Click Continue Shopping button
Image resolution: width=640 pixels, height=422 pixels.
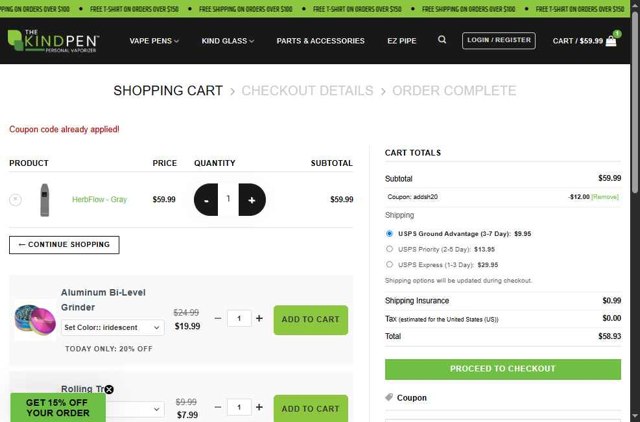pos(64,245)
